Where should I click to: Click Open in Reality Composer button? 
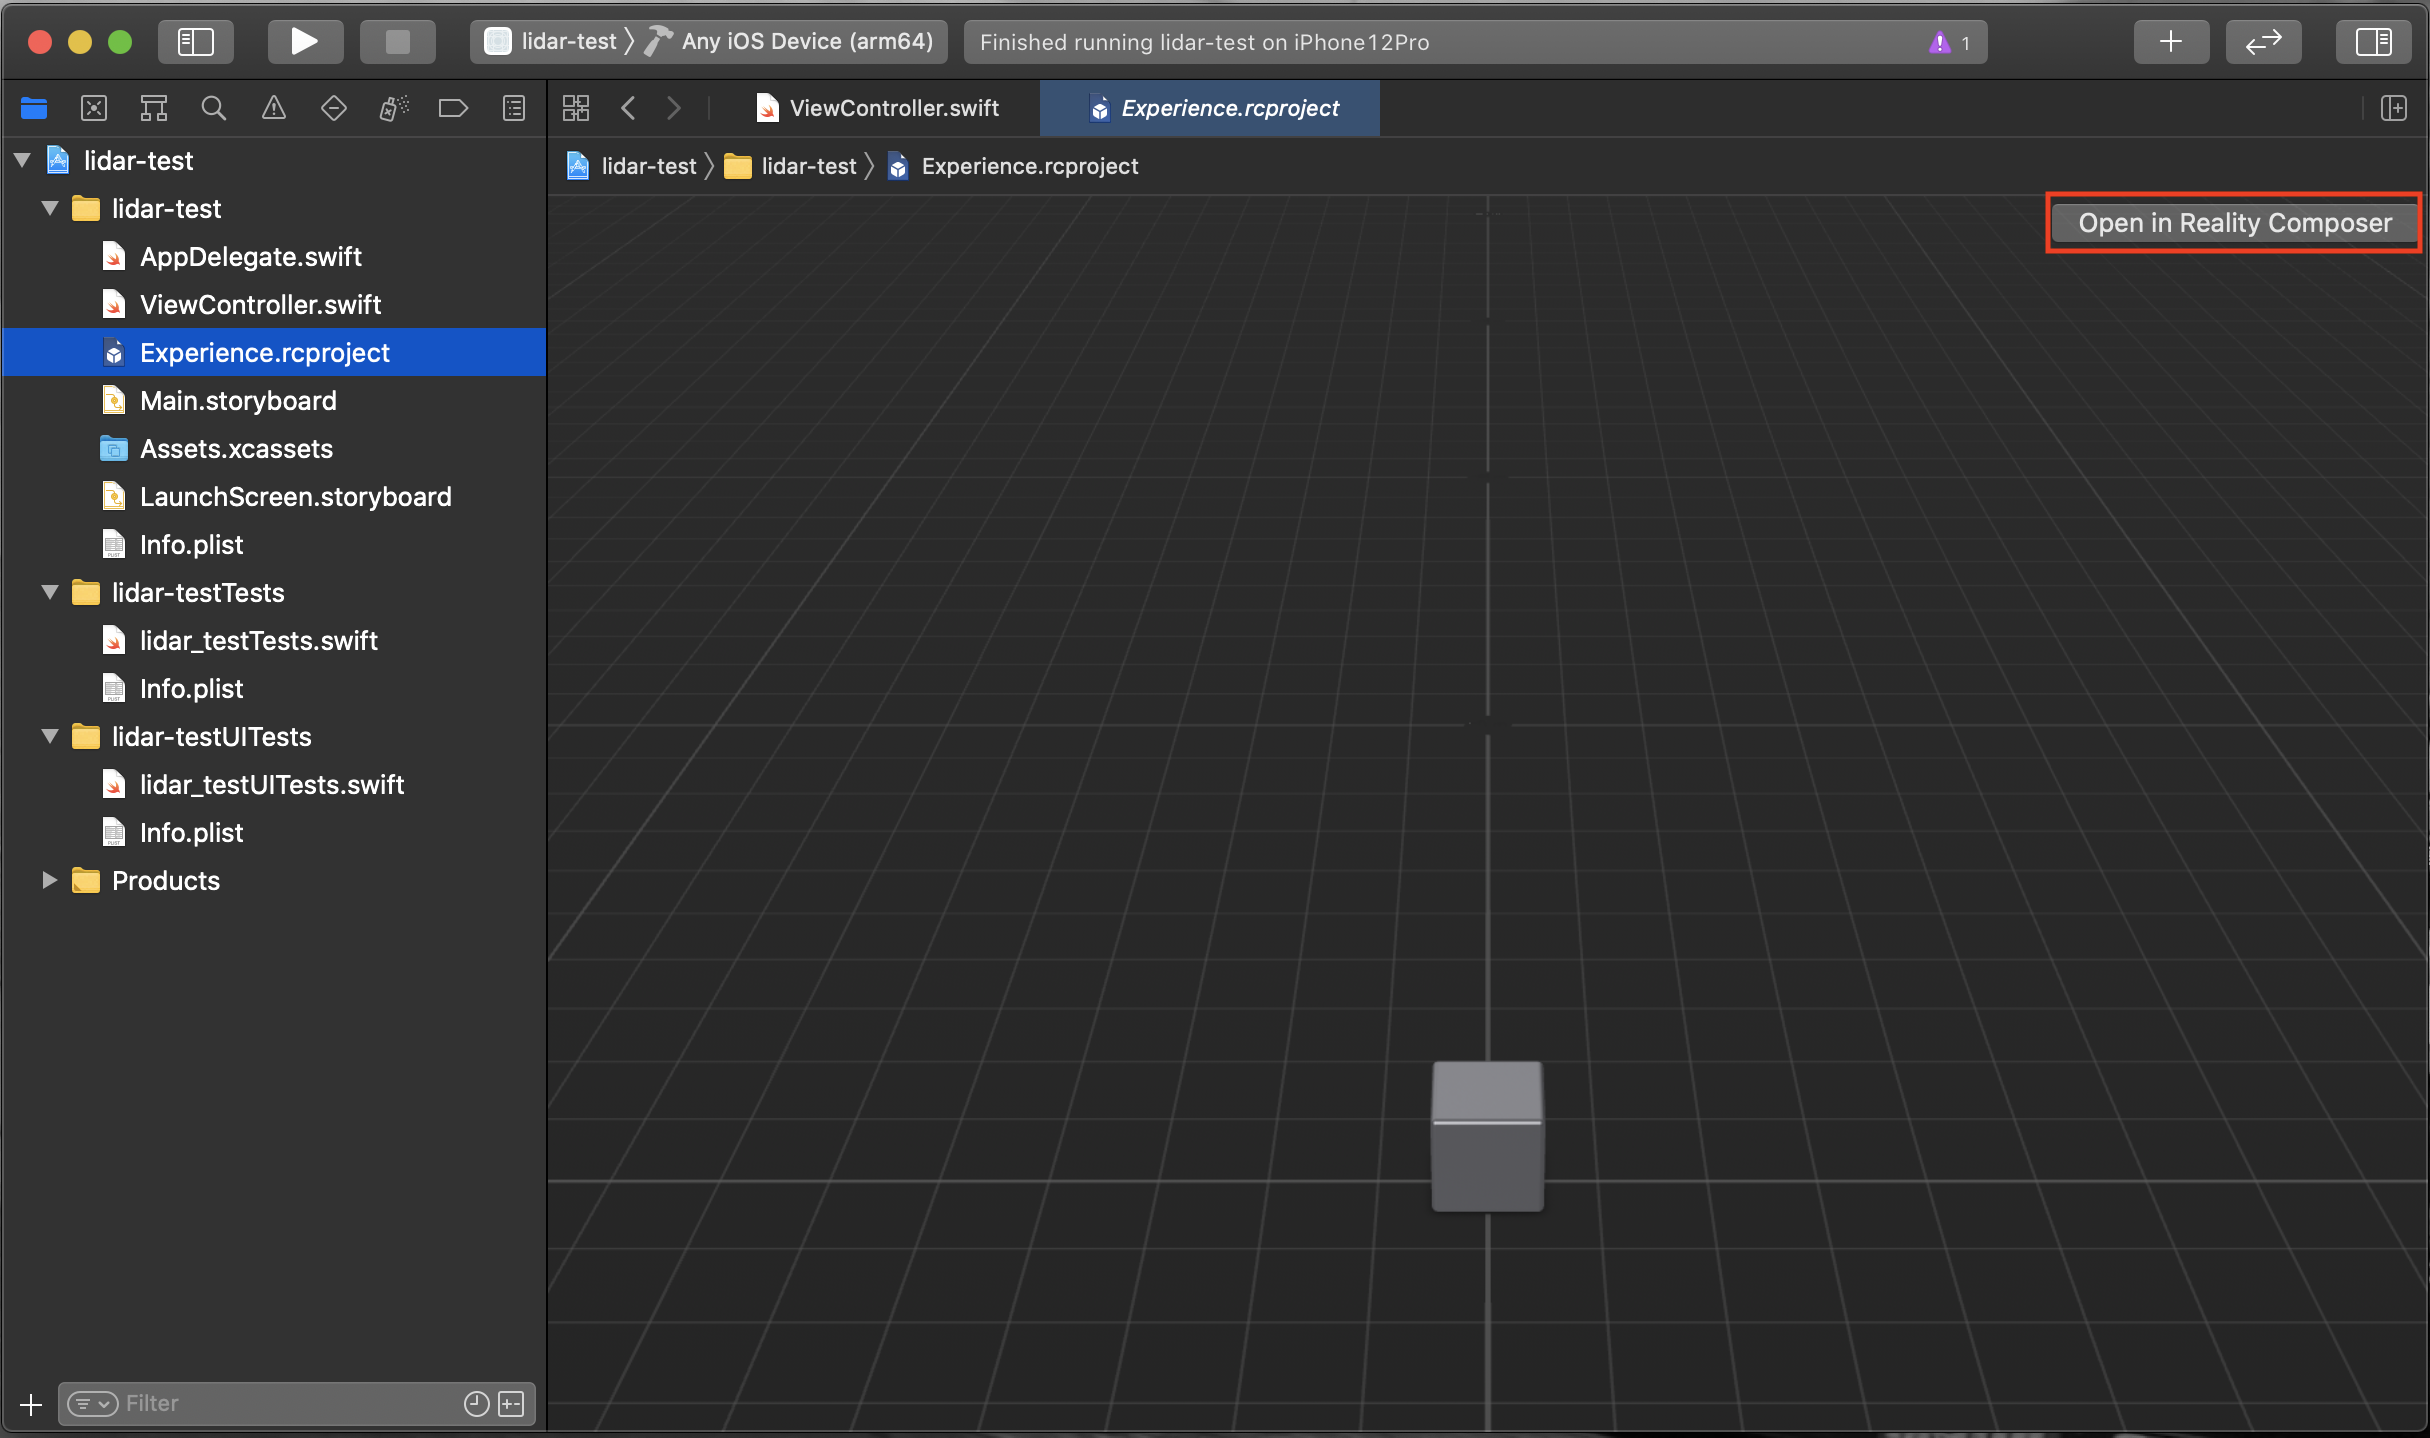(x=2234, y=223)
